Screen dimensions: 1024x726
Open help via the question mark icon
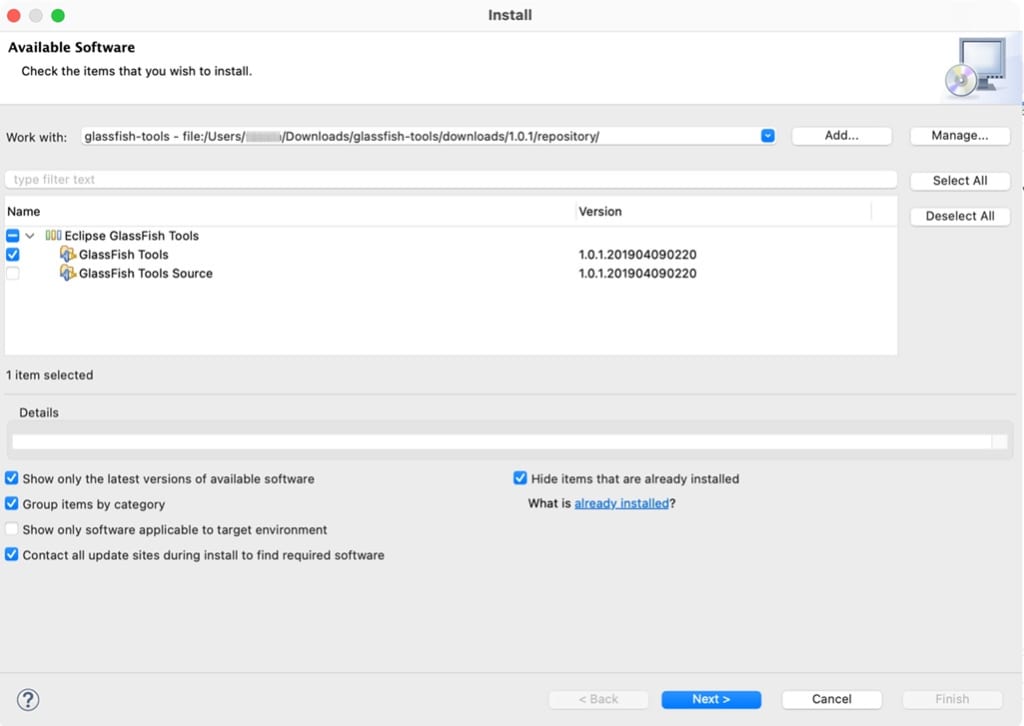point(28,700)
